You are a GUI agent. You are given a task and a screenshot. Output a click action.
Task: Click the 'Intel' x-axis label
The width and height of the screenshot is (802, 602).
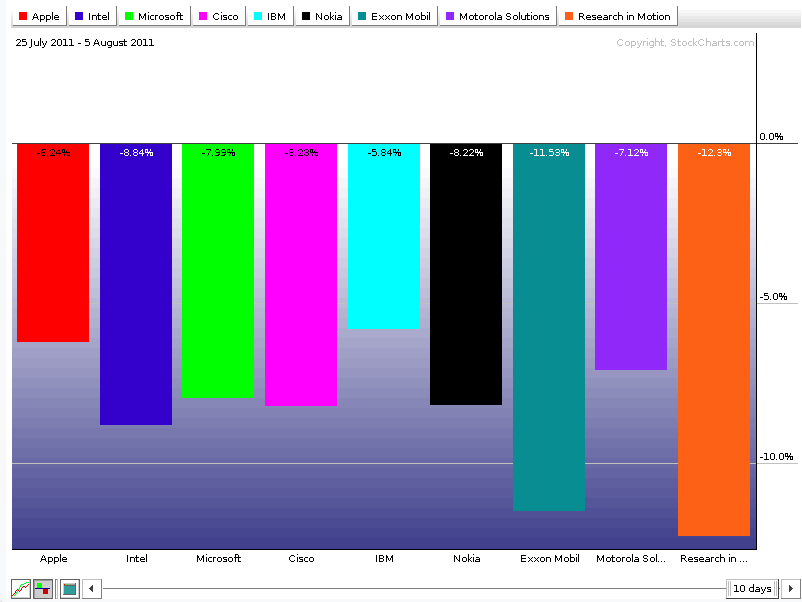point(137,559)
